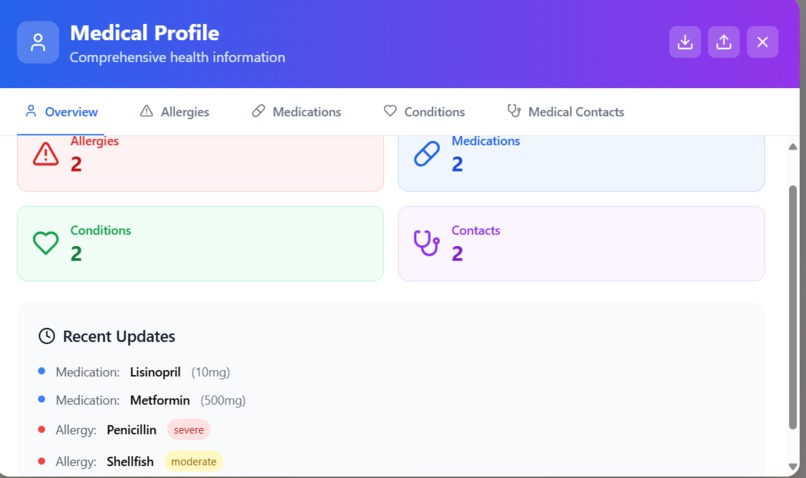806x478 pixels.
Task: Click the blue bullet beside Lisinopril
Action: (x=42, y=371)
